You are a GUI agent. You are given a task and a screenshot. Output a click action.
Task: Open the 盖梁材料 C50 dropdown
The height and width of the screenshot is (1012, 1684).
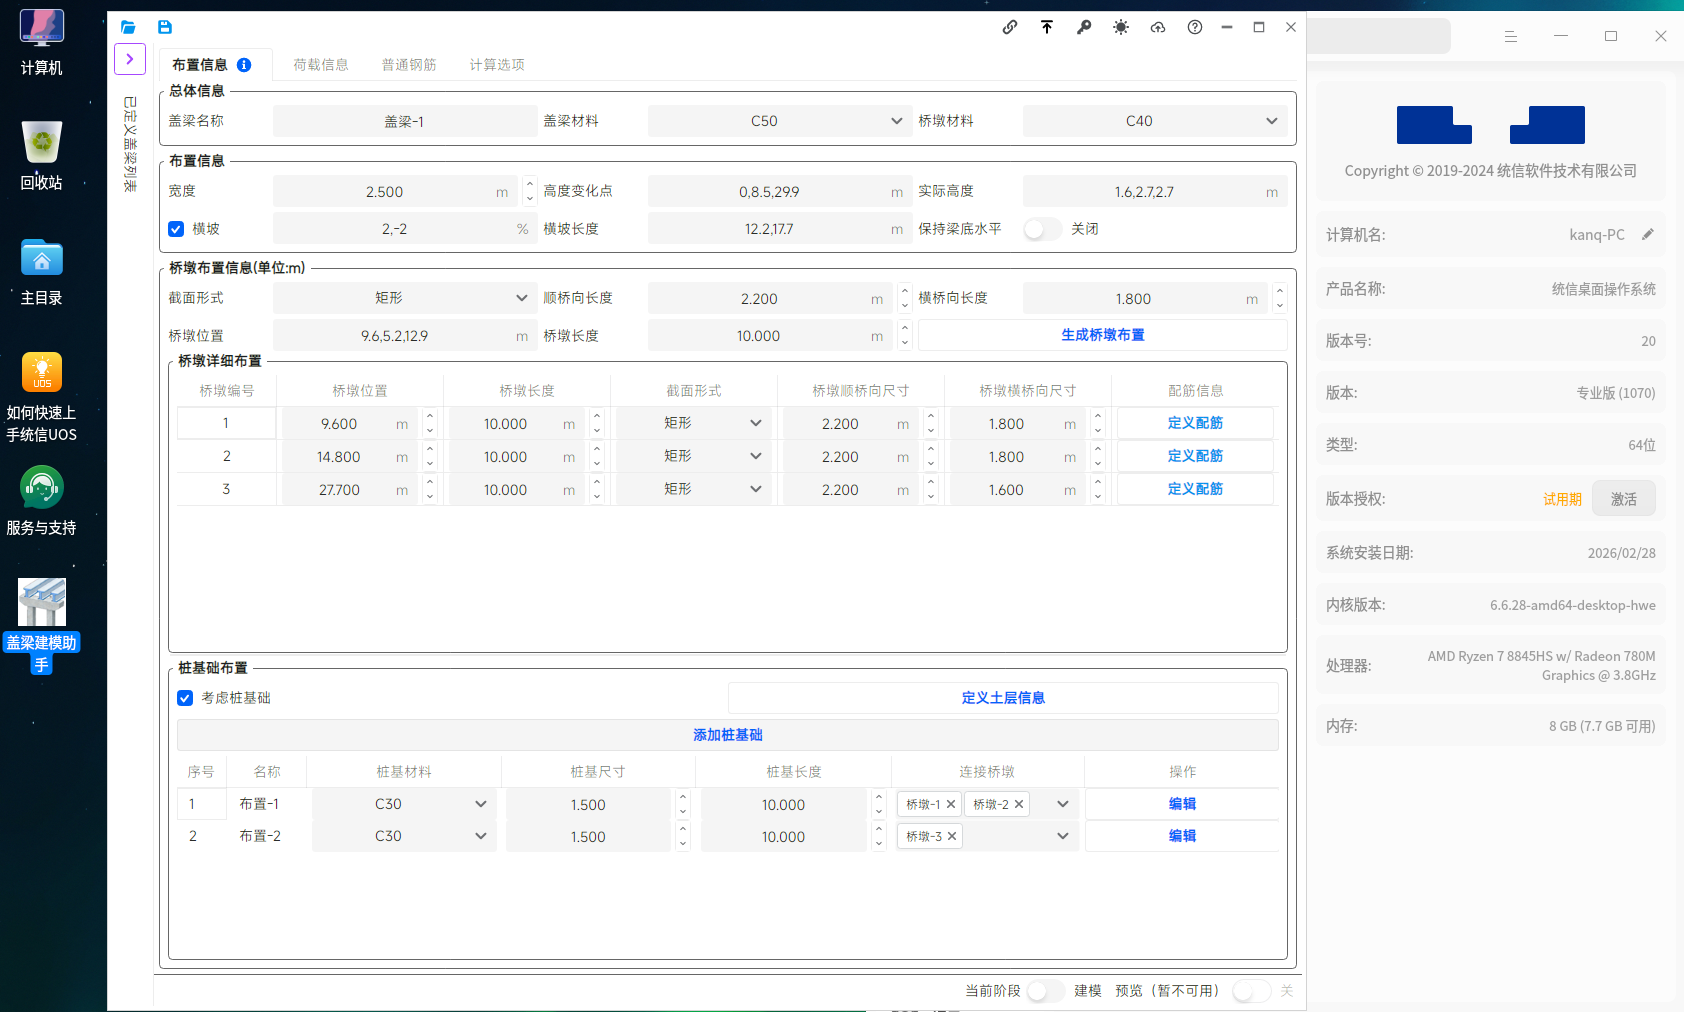pos(778,121)
